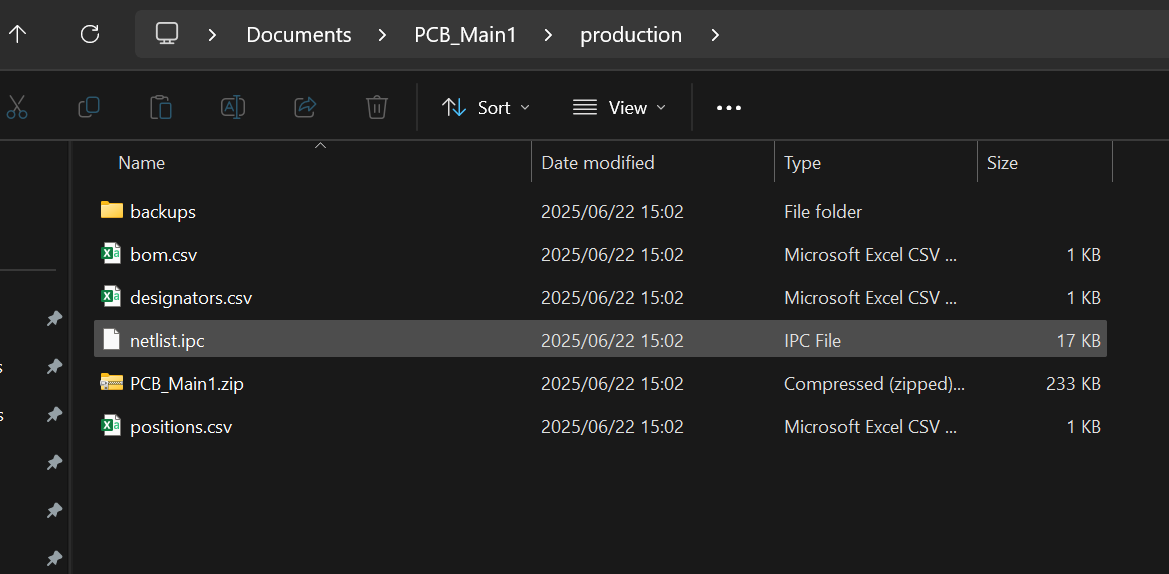
Task: Click the Share icon in toolbar
Action: tap(305, 107)
